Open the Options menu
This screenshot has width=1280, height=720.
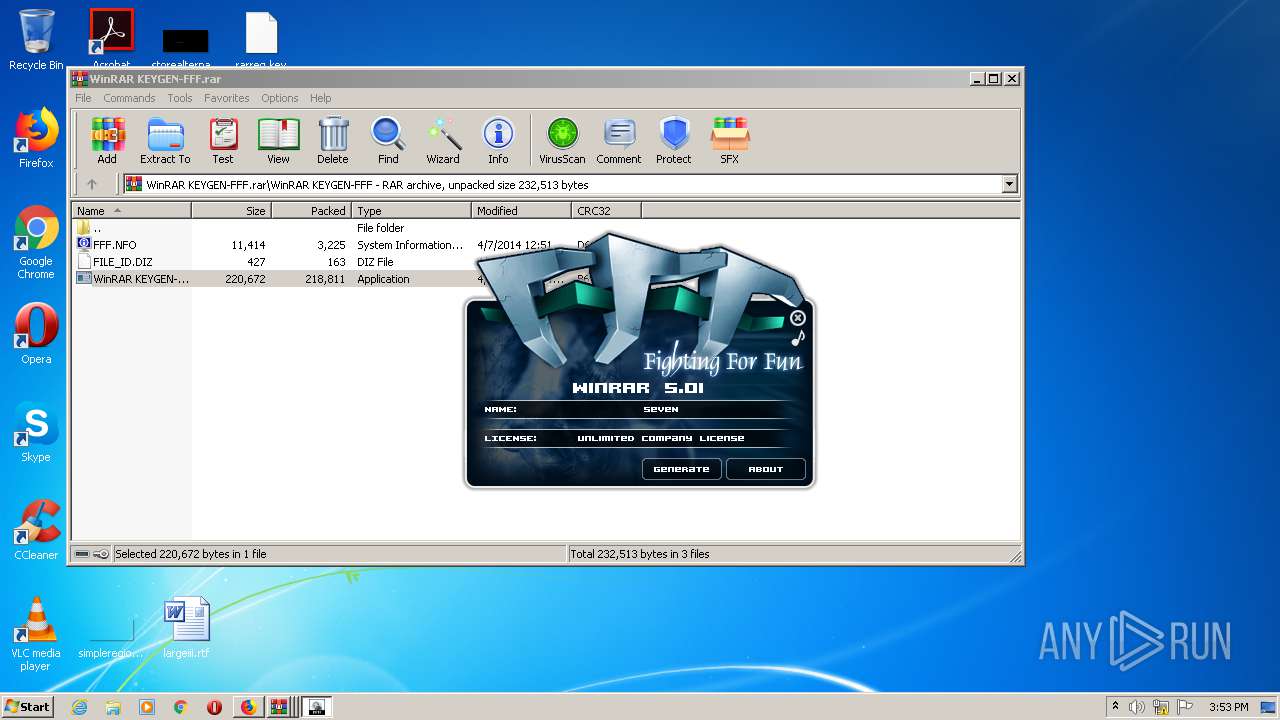pos(280,98)
